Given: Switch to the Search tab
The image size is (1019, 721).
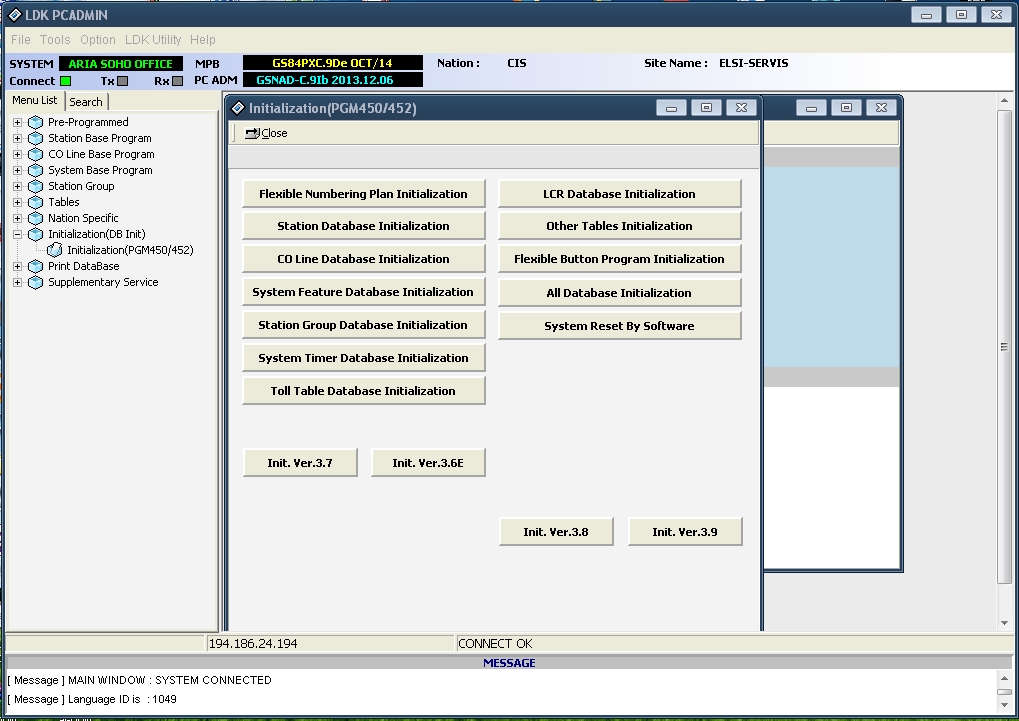Looking at the screenshot, I should (x=86, y=102).
